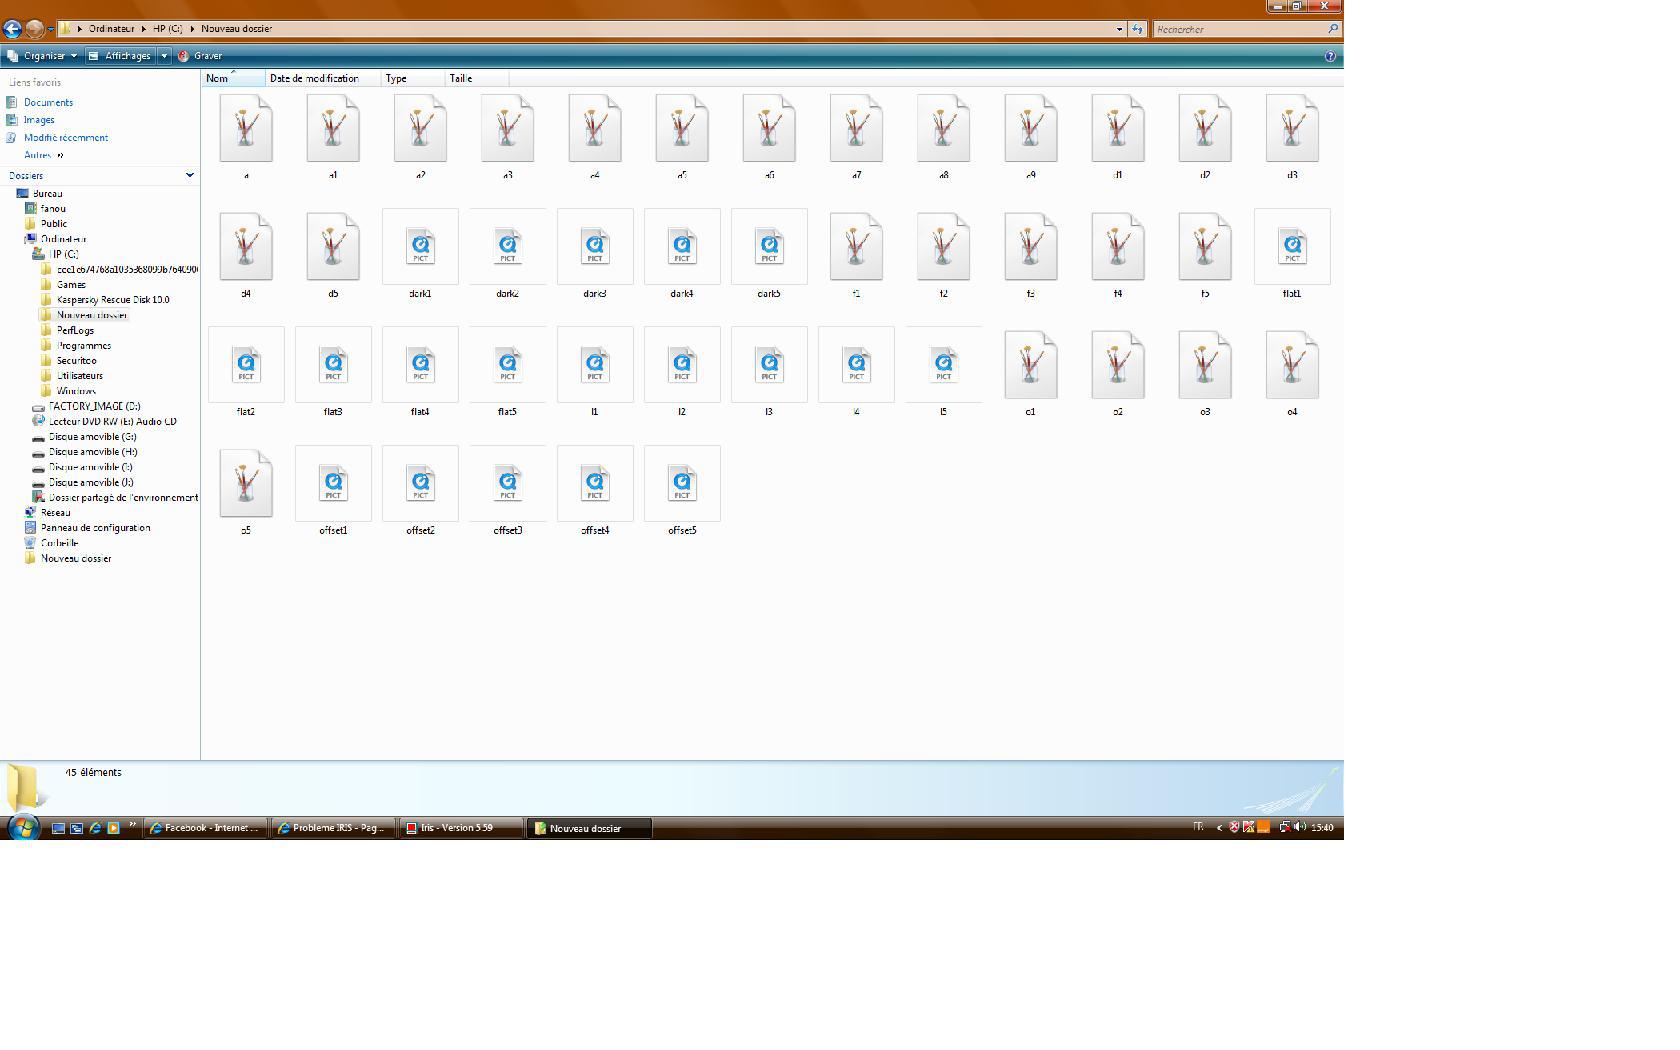Select the o4 paintbrush file icon
This screenshot has height=1050, width=1680.
click(x=1292, y=364)
